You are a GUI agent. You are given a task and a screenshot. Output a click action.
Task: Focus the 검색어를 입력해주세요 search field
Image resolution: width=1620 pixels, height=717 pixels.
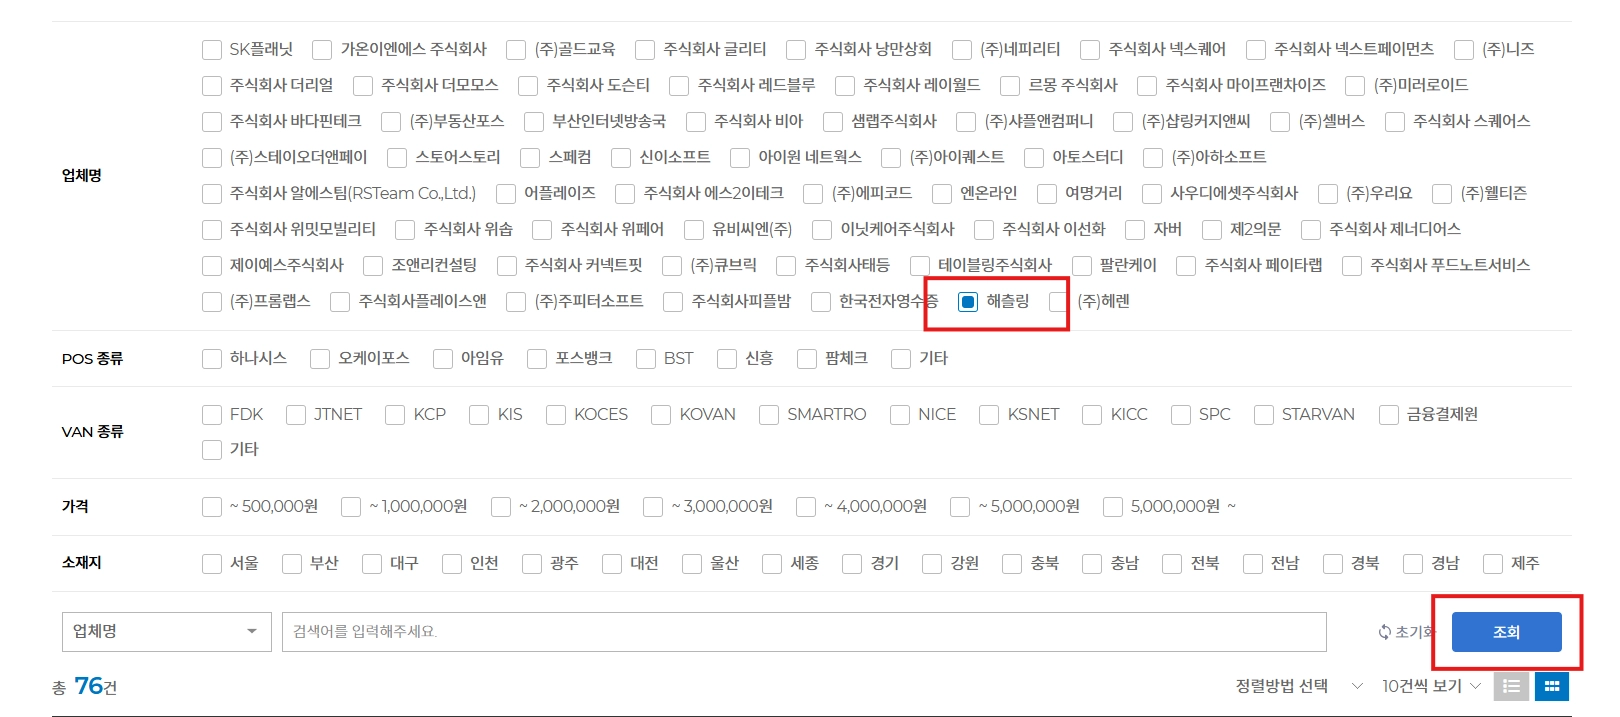point(804,632)
